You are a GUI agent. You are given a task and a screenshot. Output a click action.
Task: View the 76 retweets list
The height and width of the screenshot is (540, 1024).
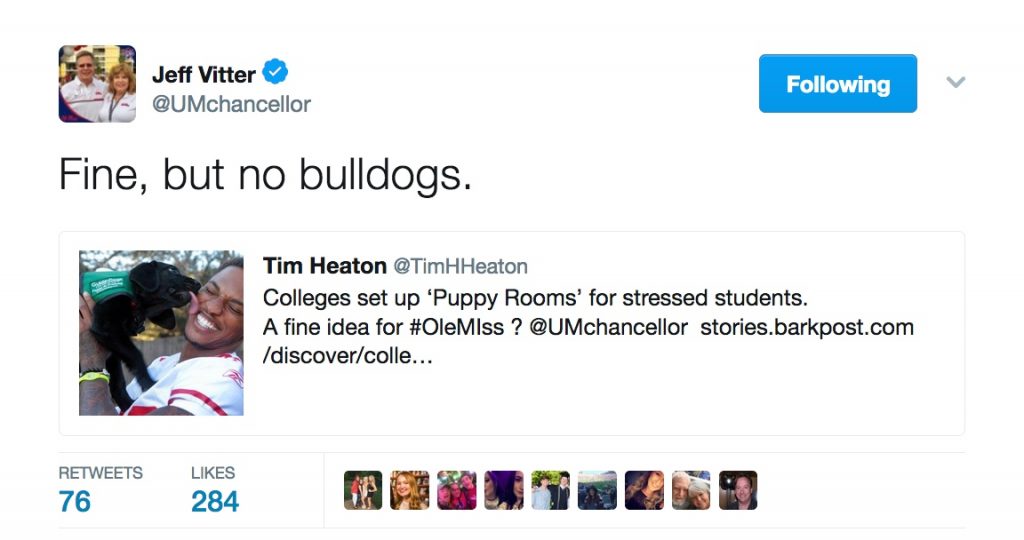[100, 490]
